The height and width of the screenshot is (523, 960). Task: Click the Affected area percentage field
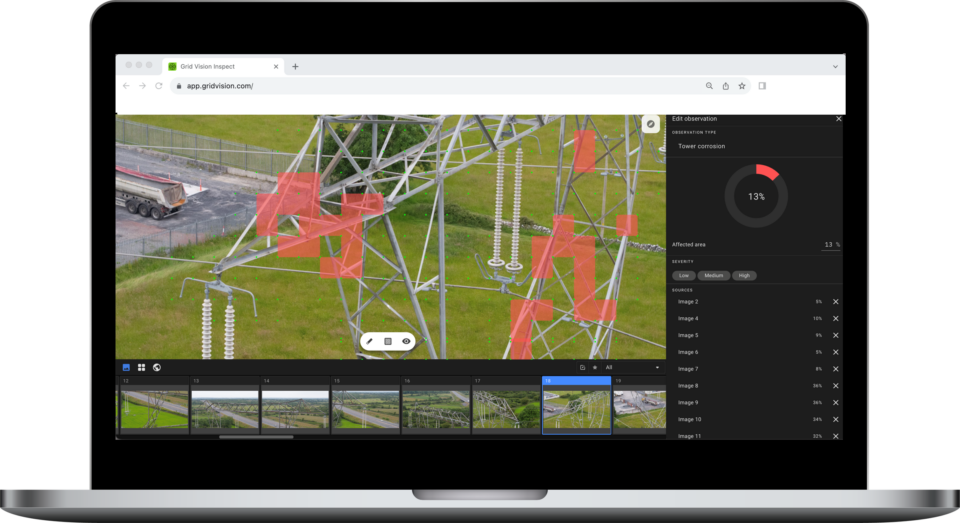(829, 245)
